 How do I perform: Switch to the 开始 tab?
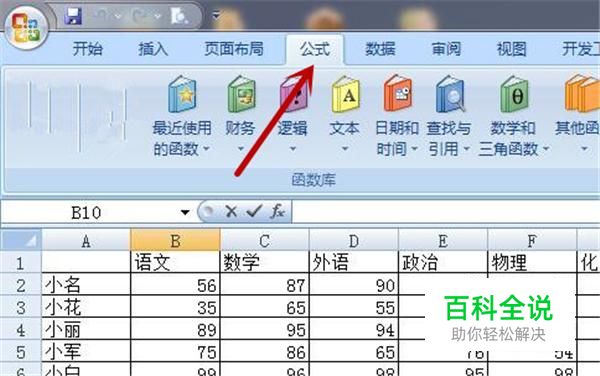(88, 49)
